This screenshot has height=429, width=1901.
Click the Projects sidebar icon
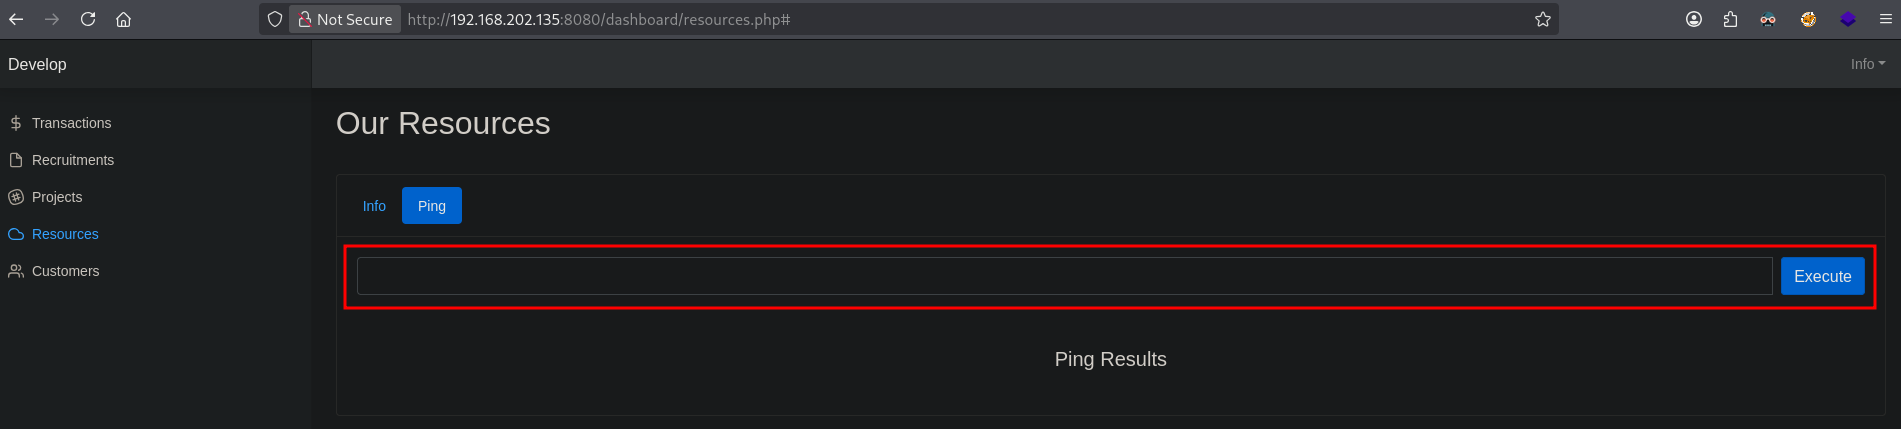tap(16, 197)
